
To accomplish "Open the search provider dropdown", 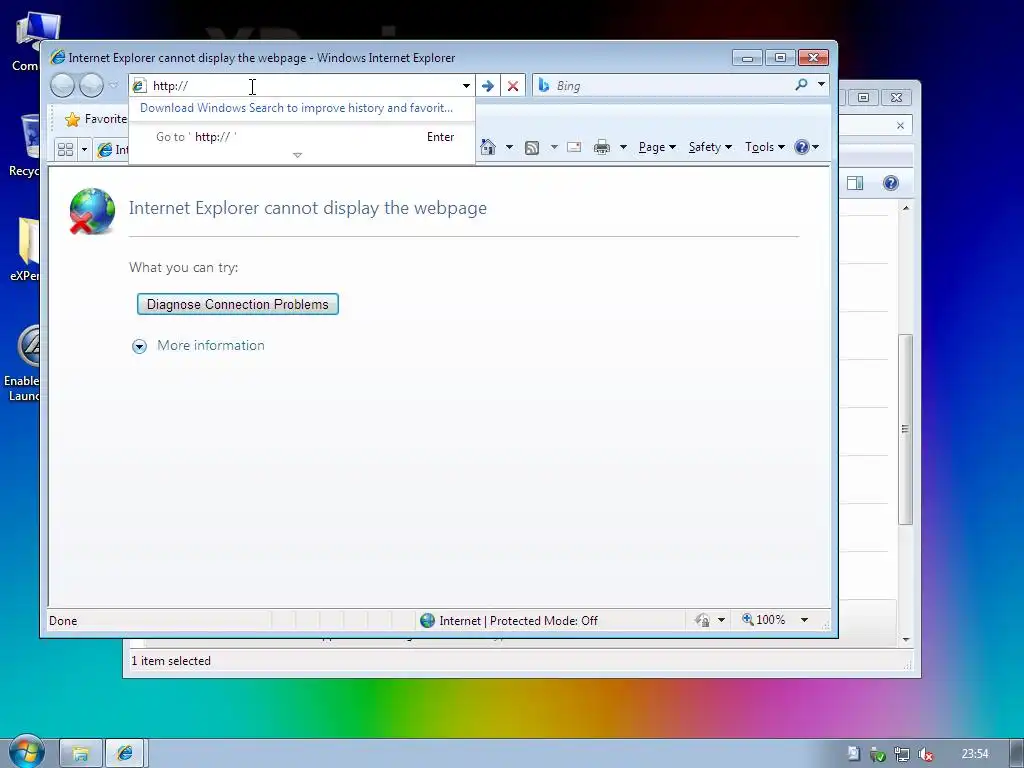I will 822,84.
